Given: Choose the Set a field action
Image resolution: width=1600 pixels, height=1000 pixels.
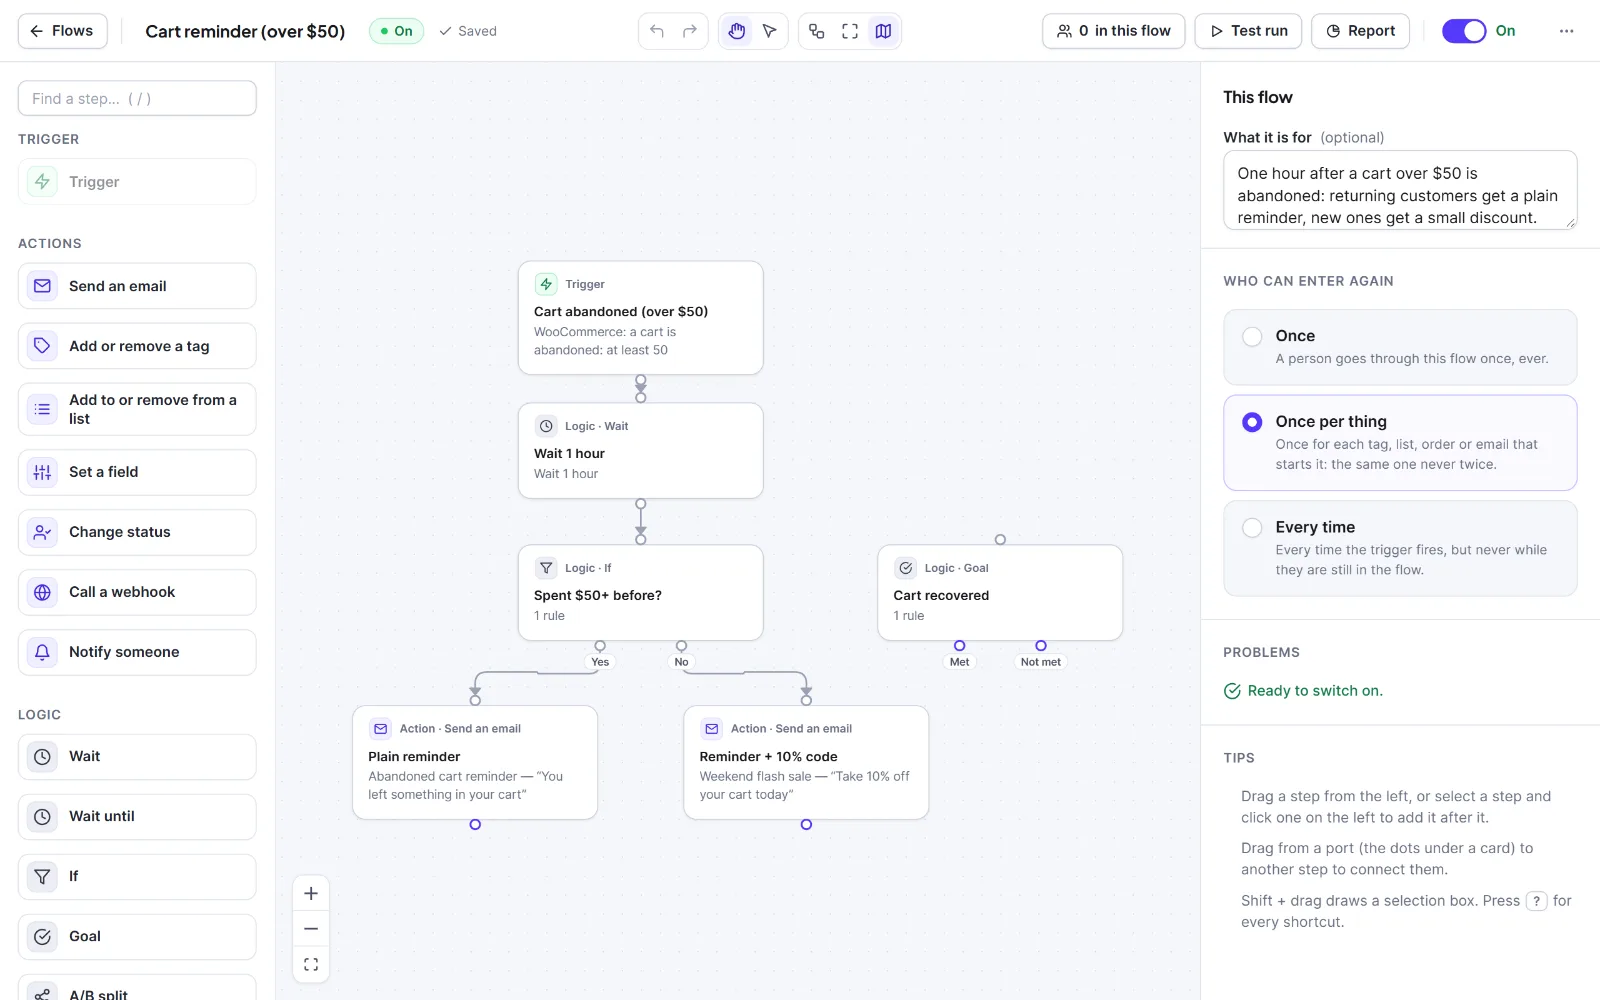Looking at the screenshot, I should pyautogui.click(x=137, y=472).
